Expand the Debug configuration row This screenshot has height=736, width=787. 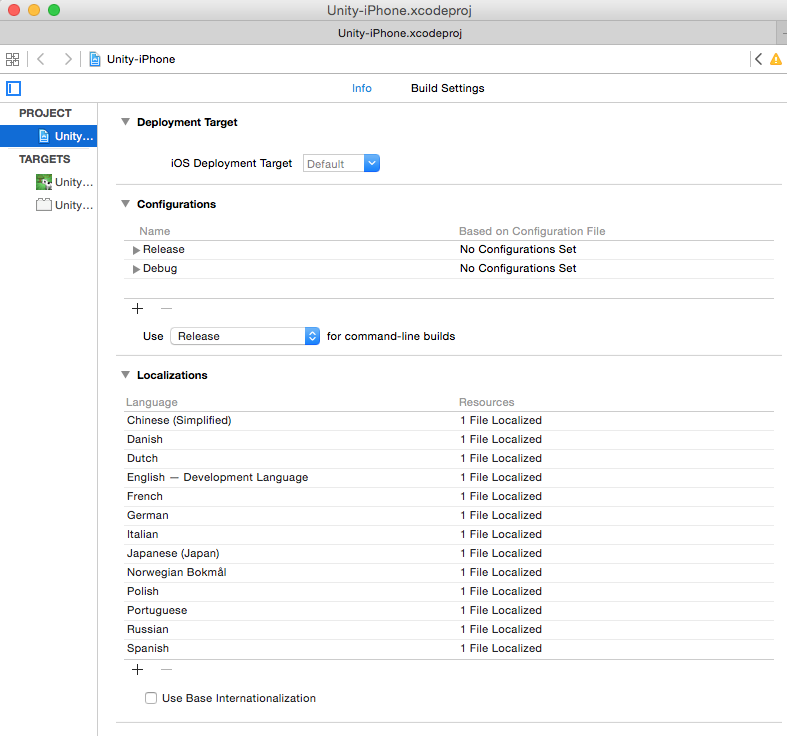click(x=136, y=269)
